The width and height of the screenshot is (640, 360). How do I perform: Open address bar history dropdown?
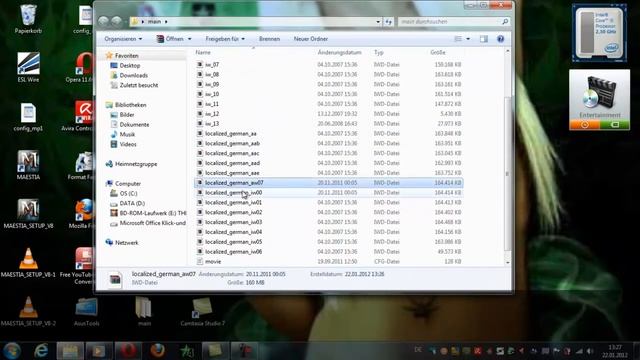[x=378, y=22]
